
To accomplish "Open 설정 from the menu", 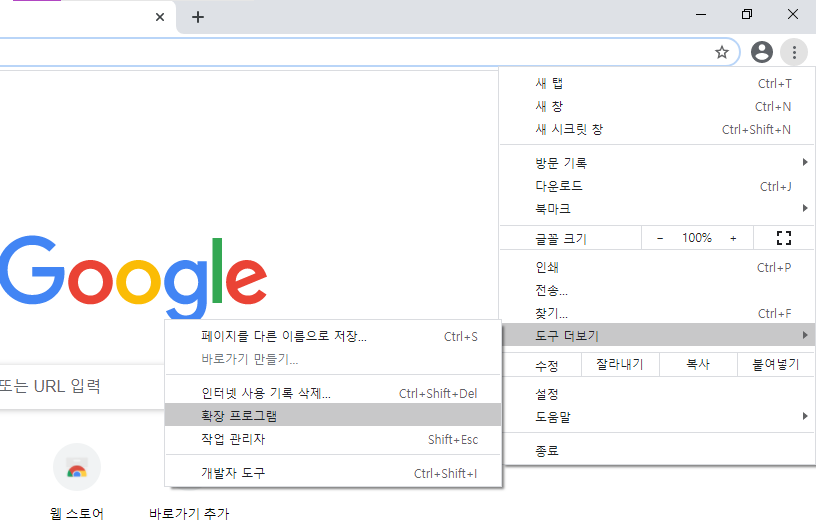I will pos(657,394).
